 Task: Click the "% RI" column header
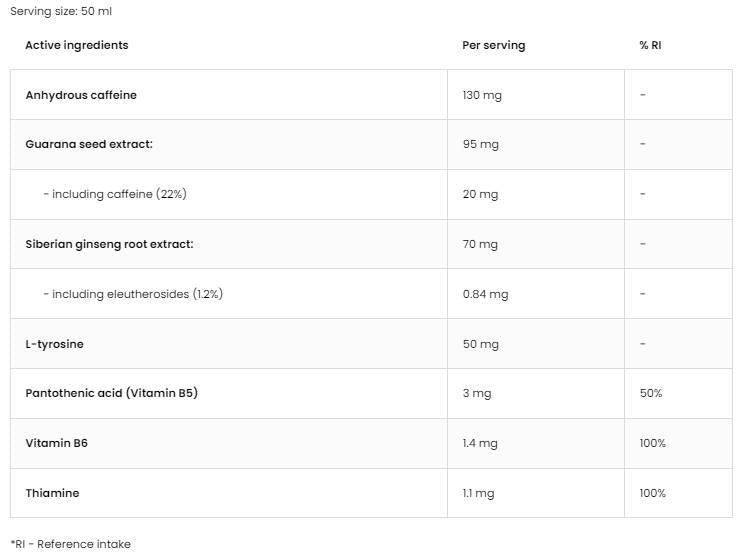650,45
